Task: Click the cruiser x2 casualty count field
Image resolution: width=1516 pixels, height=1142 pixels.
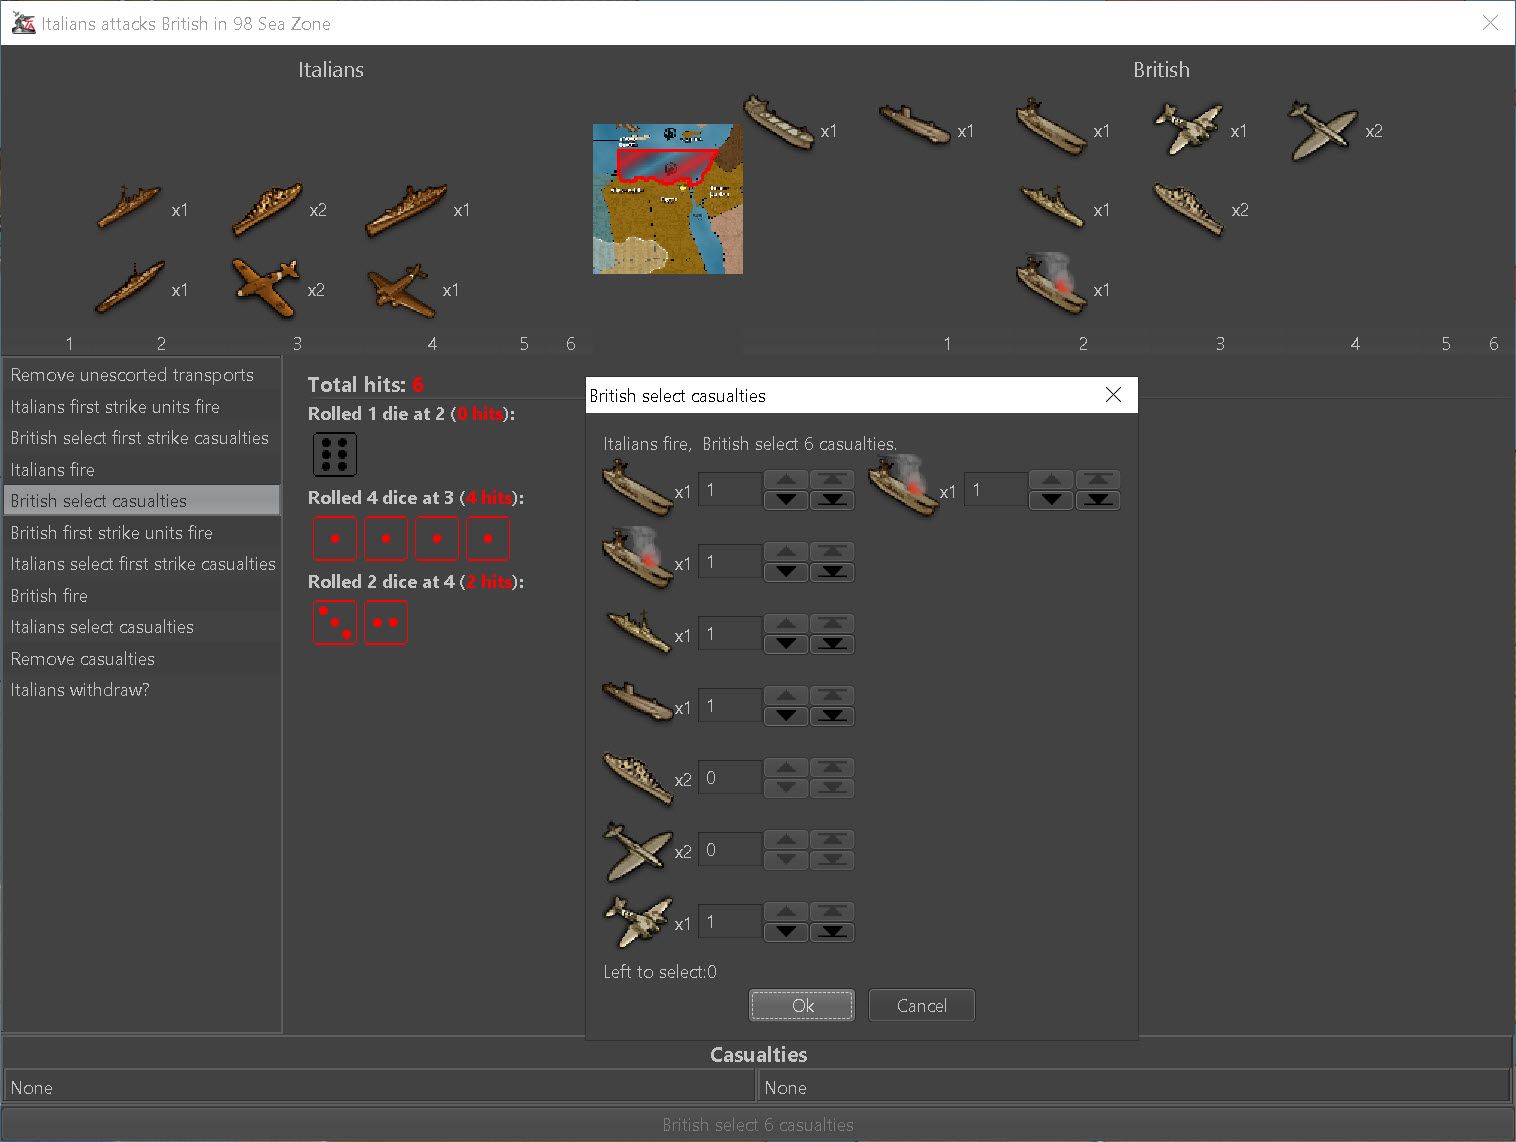Action: coord(730,777)
